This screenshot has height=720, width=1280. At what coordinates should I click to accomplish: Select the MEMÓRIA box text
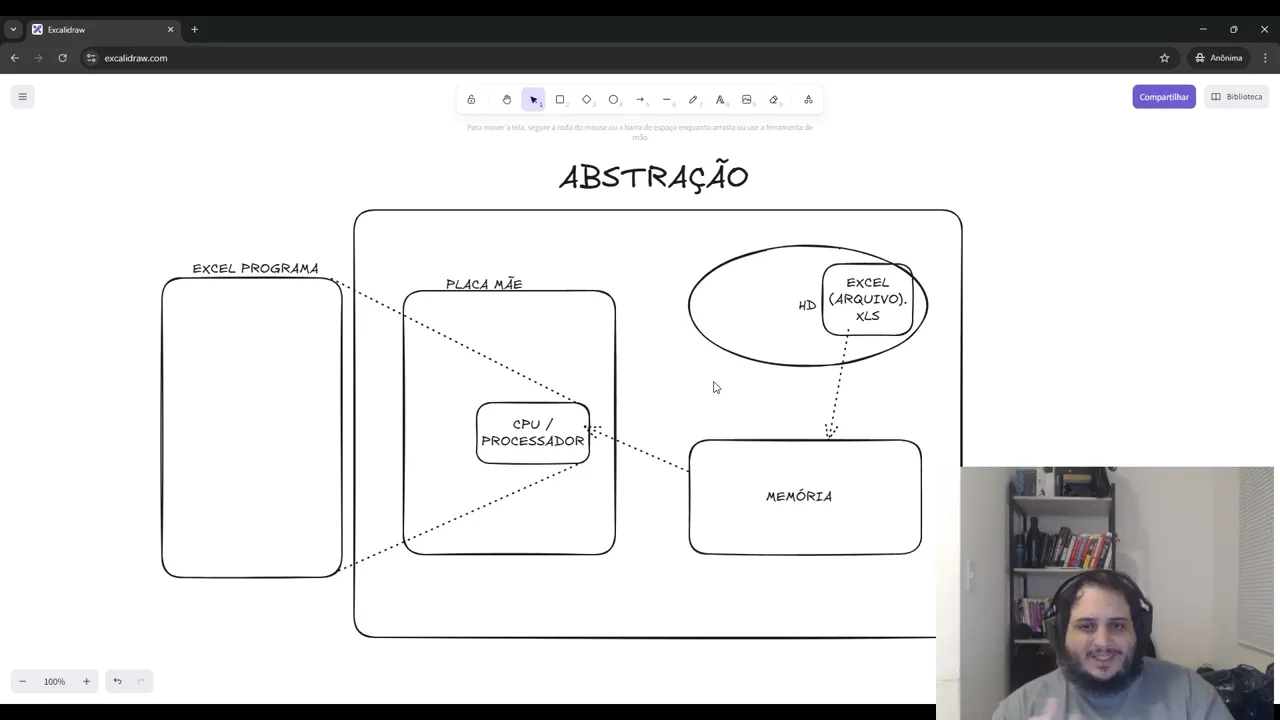799,496
